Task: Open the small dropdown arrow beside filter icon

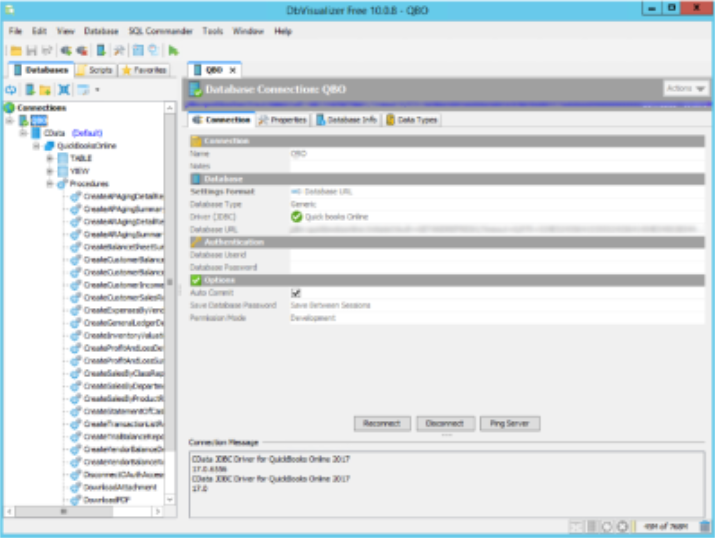Action: click(x=97, y=90)
